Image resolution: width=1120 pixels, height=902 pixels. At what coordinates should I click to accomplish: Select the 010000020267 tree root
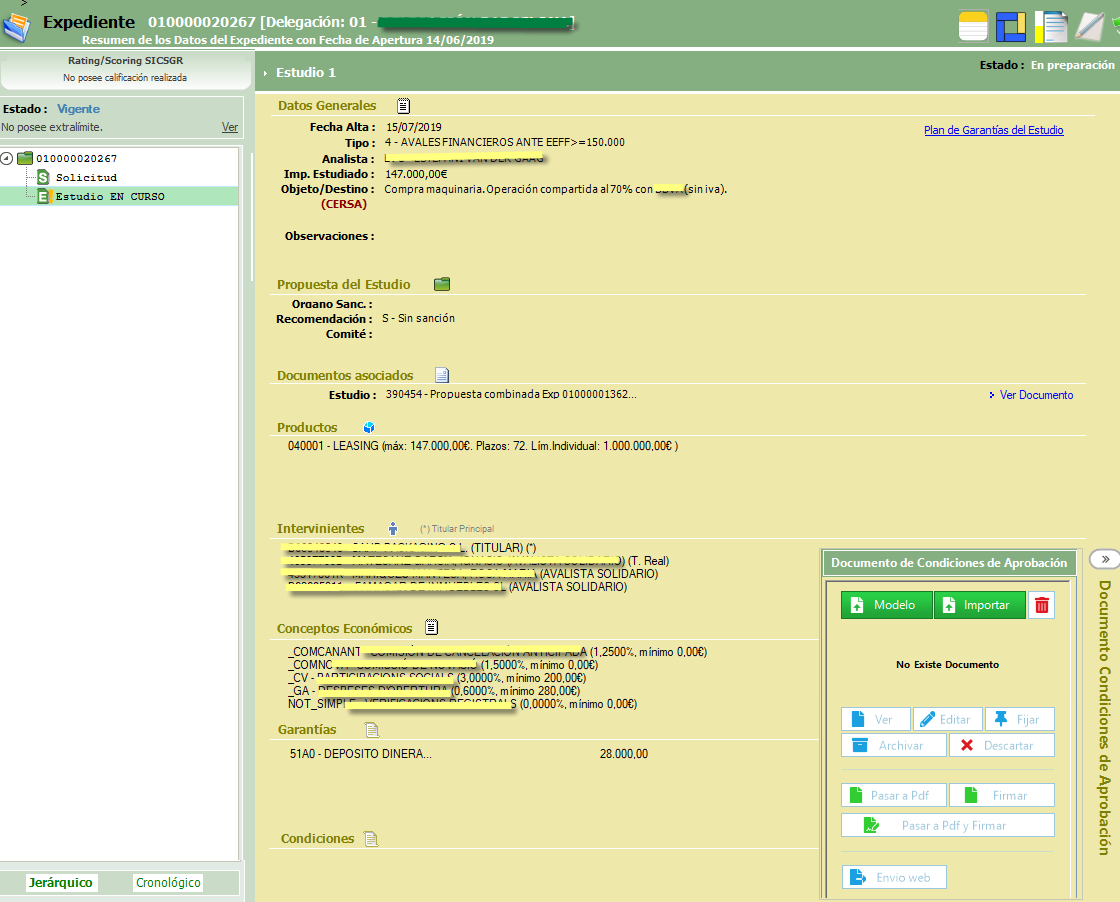coord(76,159)
